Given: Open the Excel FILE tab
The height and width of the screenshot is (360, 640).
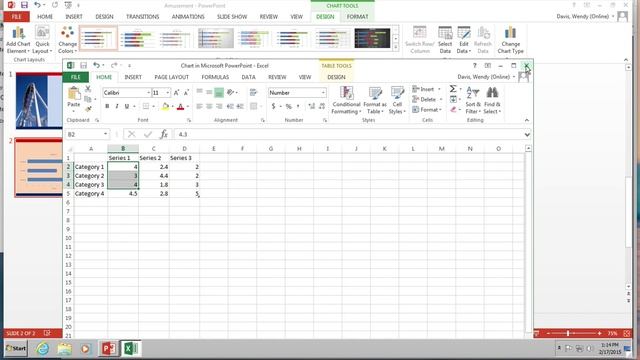Looking at the screenshot, I should [x=76, y=77].
